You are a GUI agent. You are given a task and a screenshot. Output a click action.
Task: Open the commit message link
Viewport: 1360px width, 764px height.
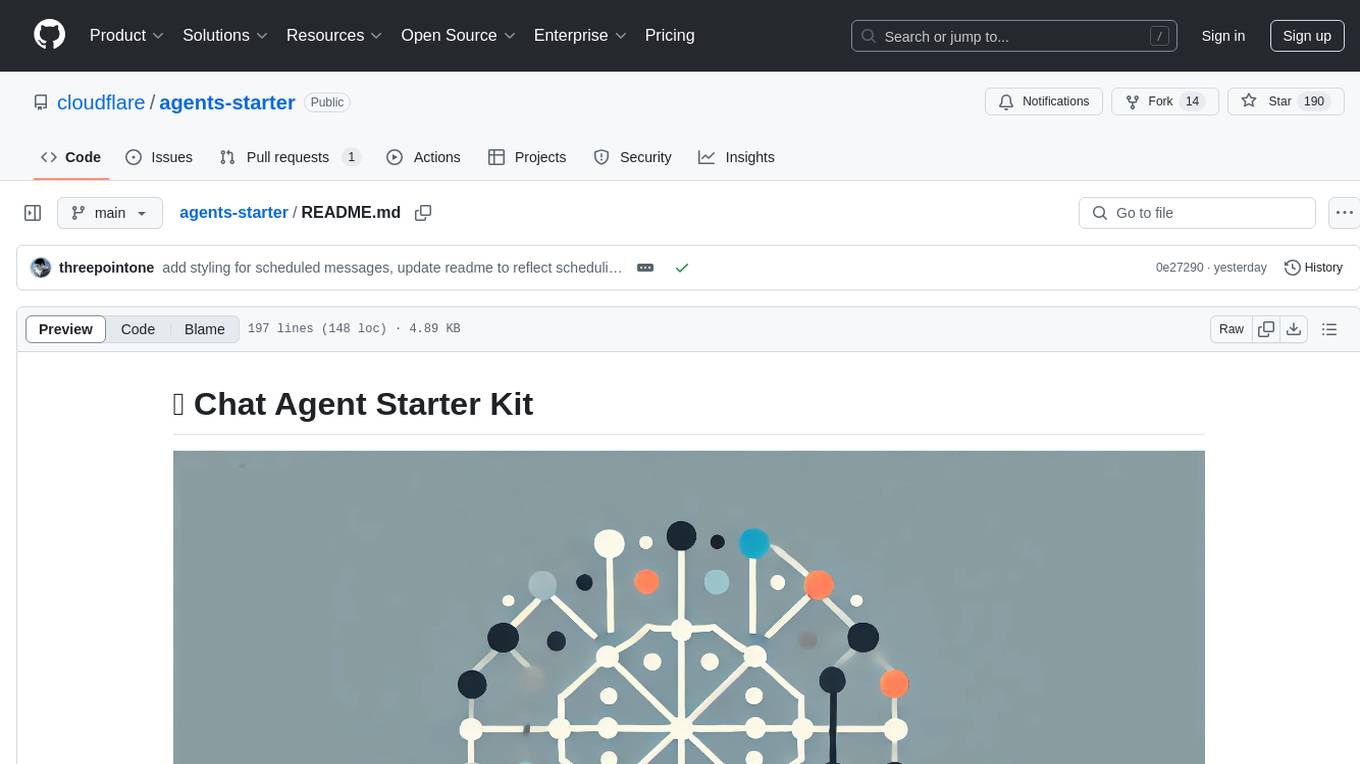tap(392, 268)
